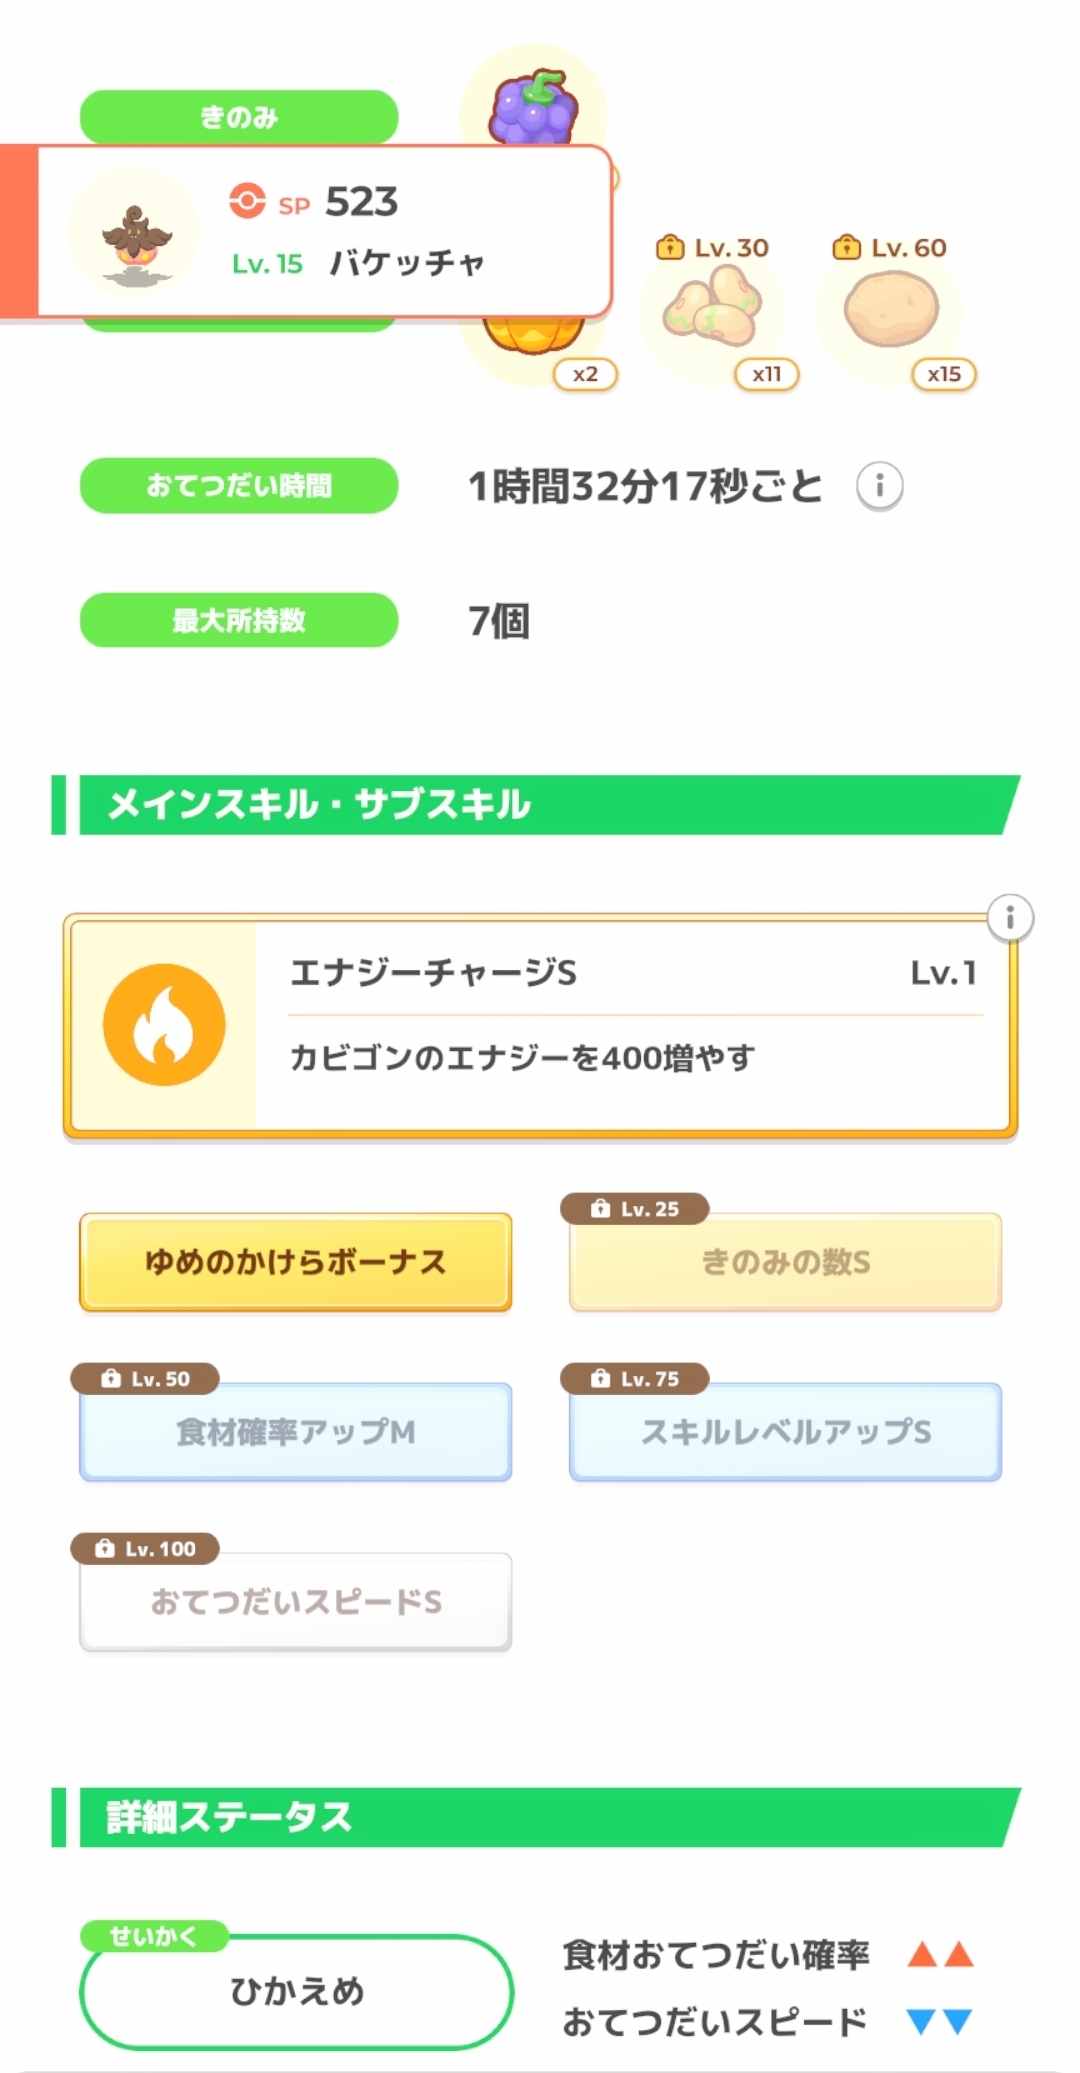The height and width of the screenshot is (2073, 1080).
Task: Tap the red Poké Ball SP icon
Action: 246,200
